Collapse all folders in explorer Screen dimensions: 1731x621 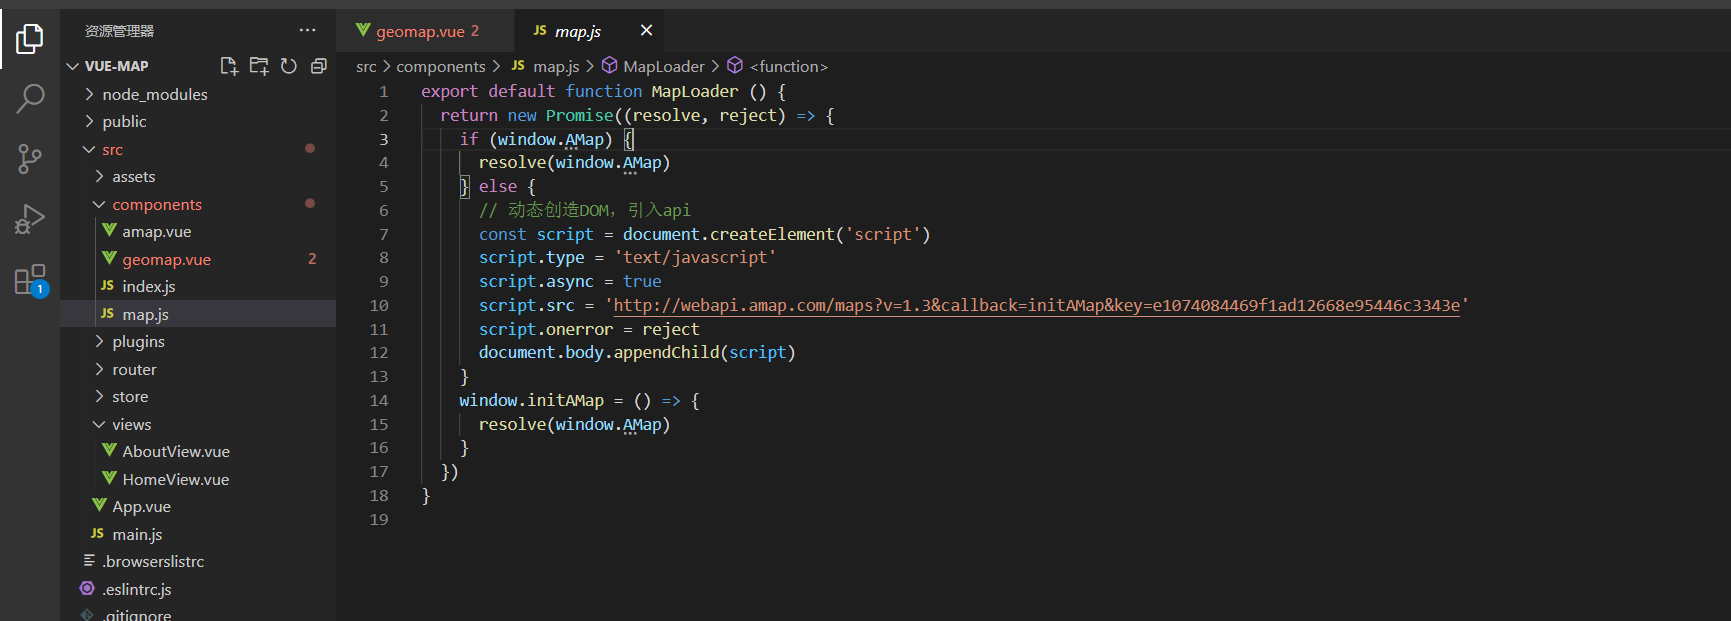click(x=319, y=66)
